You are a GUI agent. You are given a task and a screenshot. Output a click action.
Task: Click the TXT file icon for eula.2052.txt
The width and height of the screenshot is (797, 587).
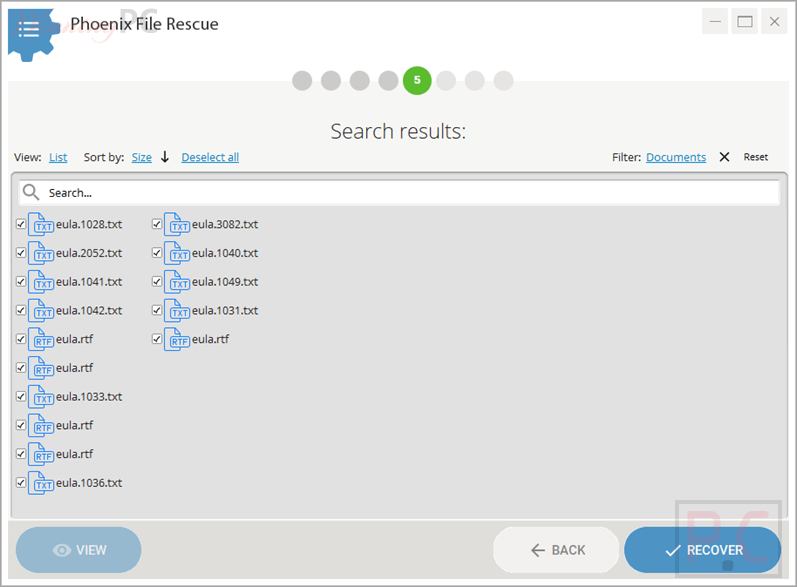[x=41, y=253]
